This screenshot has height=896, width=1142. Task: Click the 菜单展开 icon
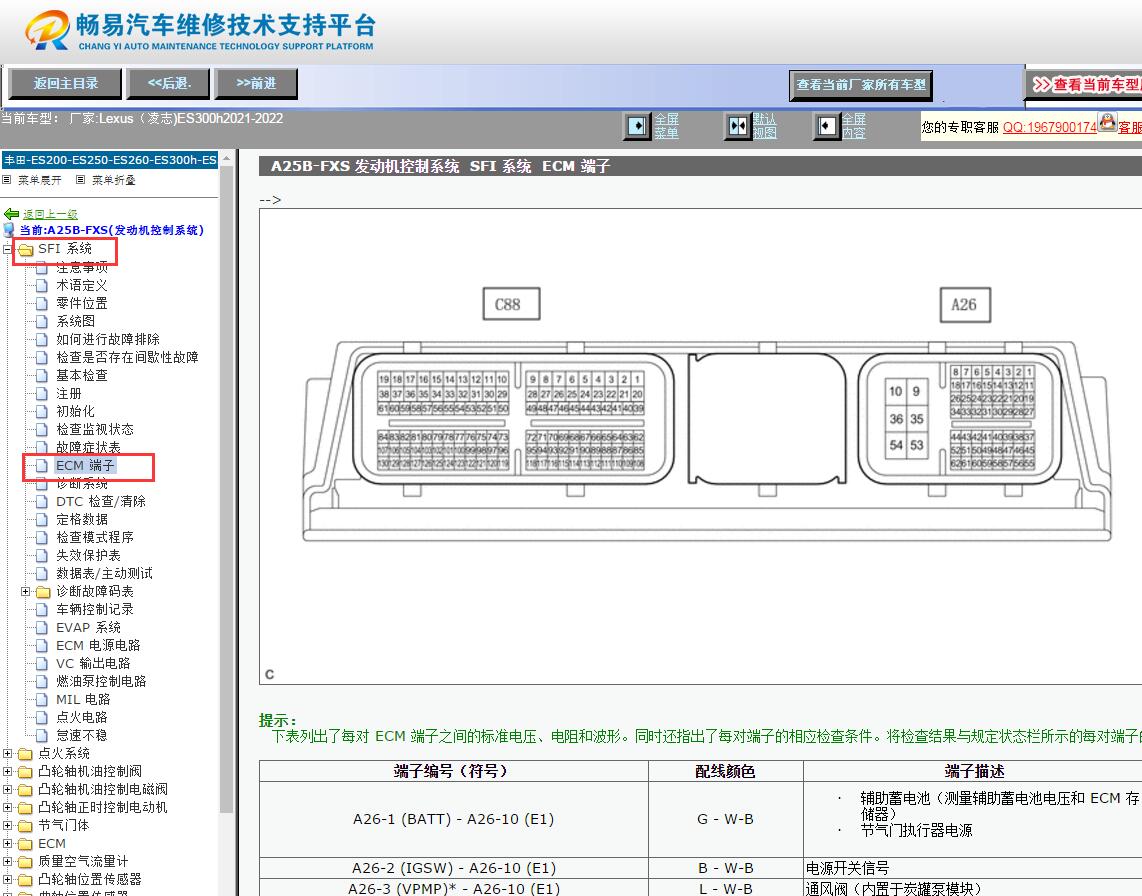tap(7, 180)
